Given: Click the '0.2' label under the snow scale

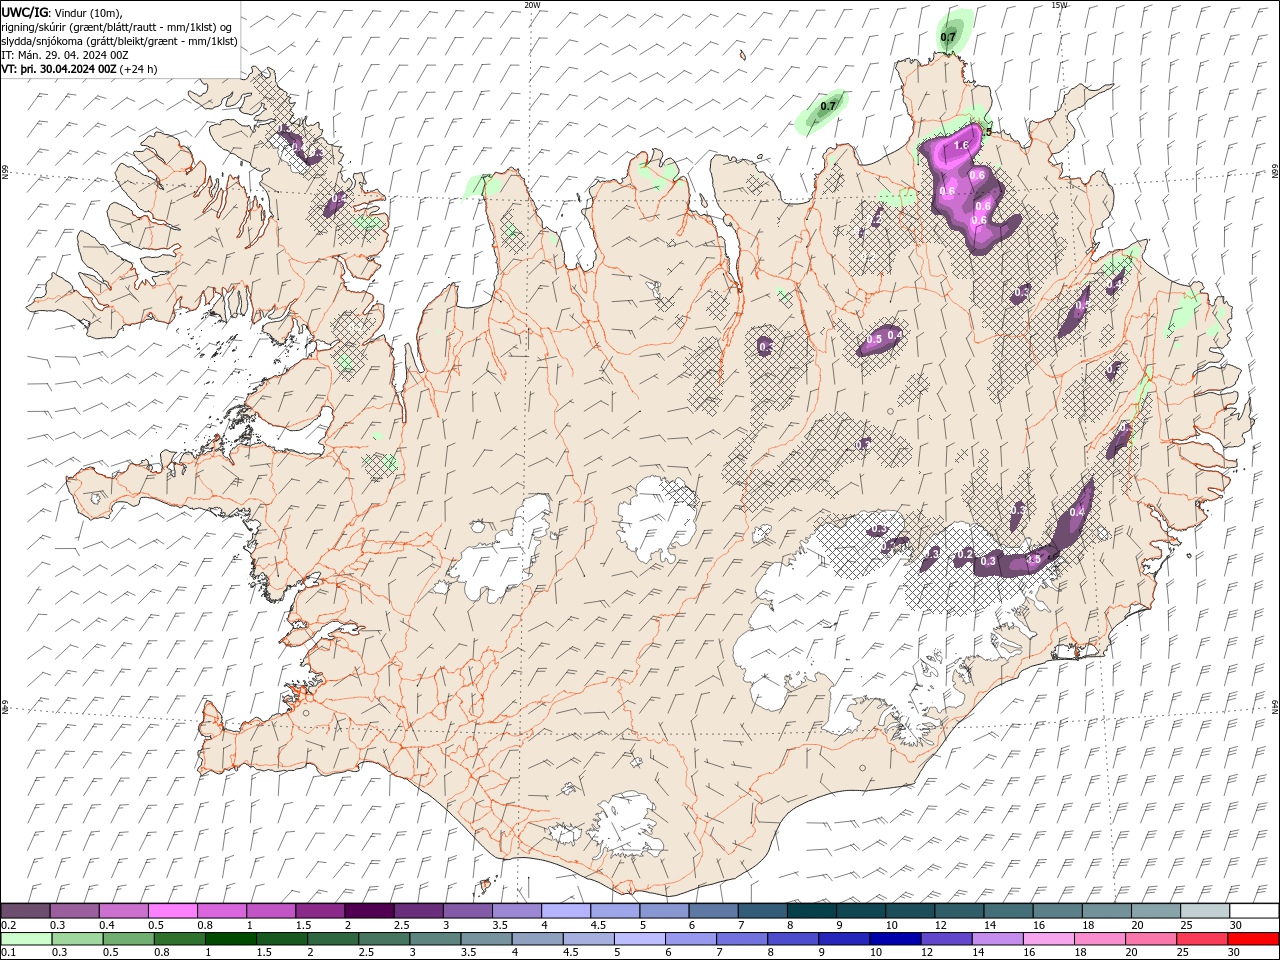Looking at the screenshot, I should (8, 925).
